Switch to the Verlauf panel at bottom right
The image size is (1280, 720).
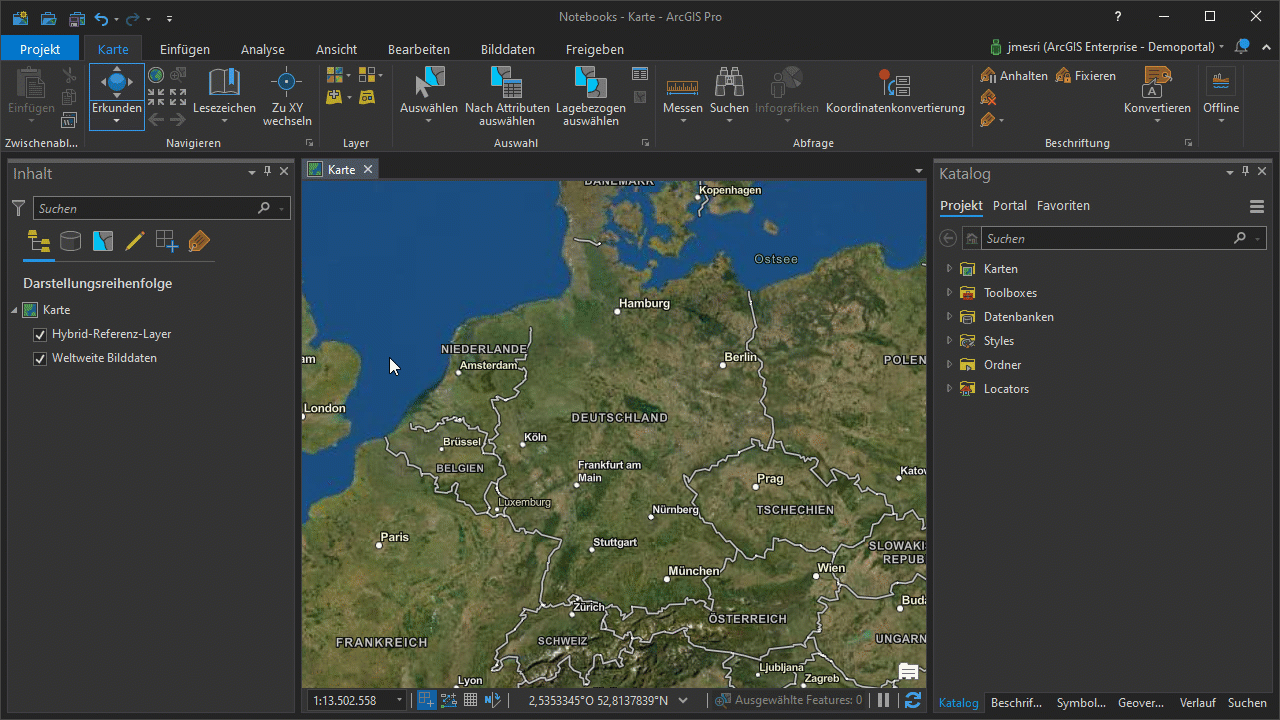(1197, 703)
